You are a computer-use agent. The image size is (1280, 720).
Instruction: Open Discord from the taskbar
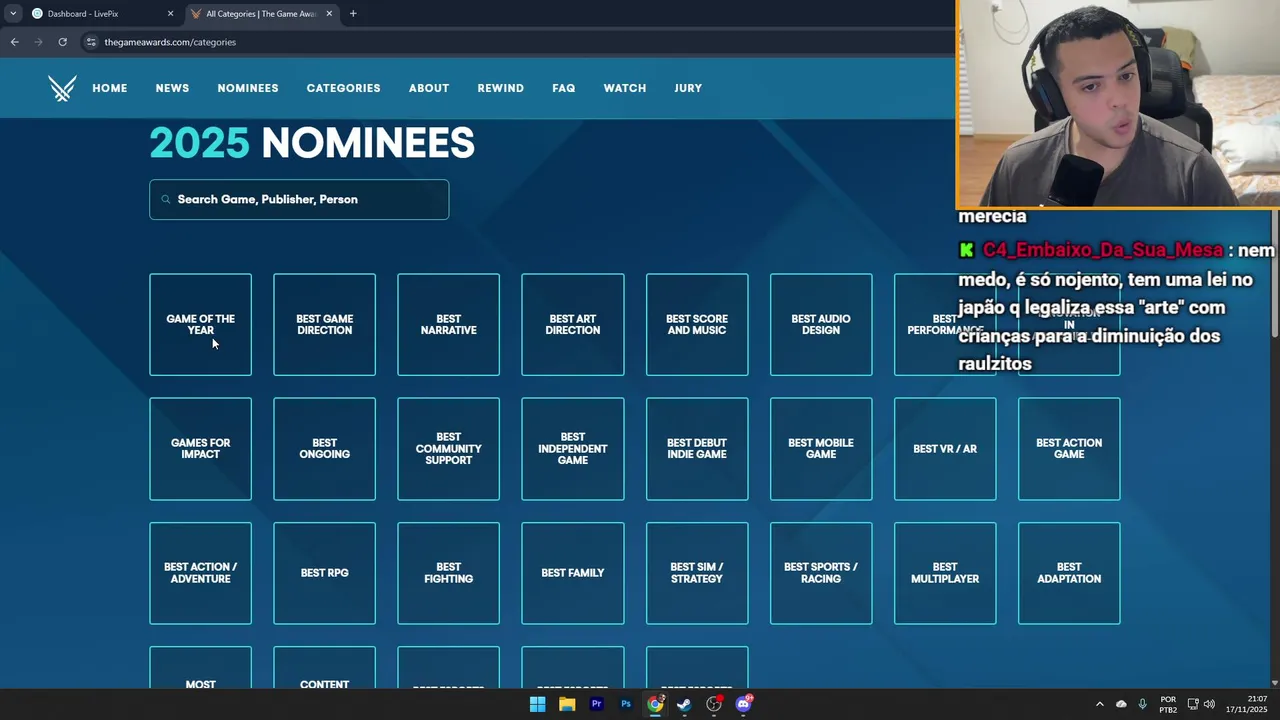[743, 704]
